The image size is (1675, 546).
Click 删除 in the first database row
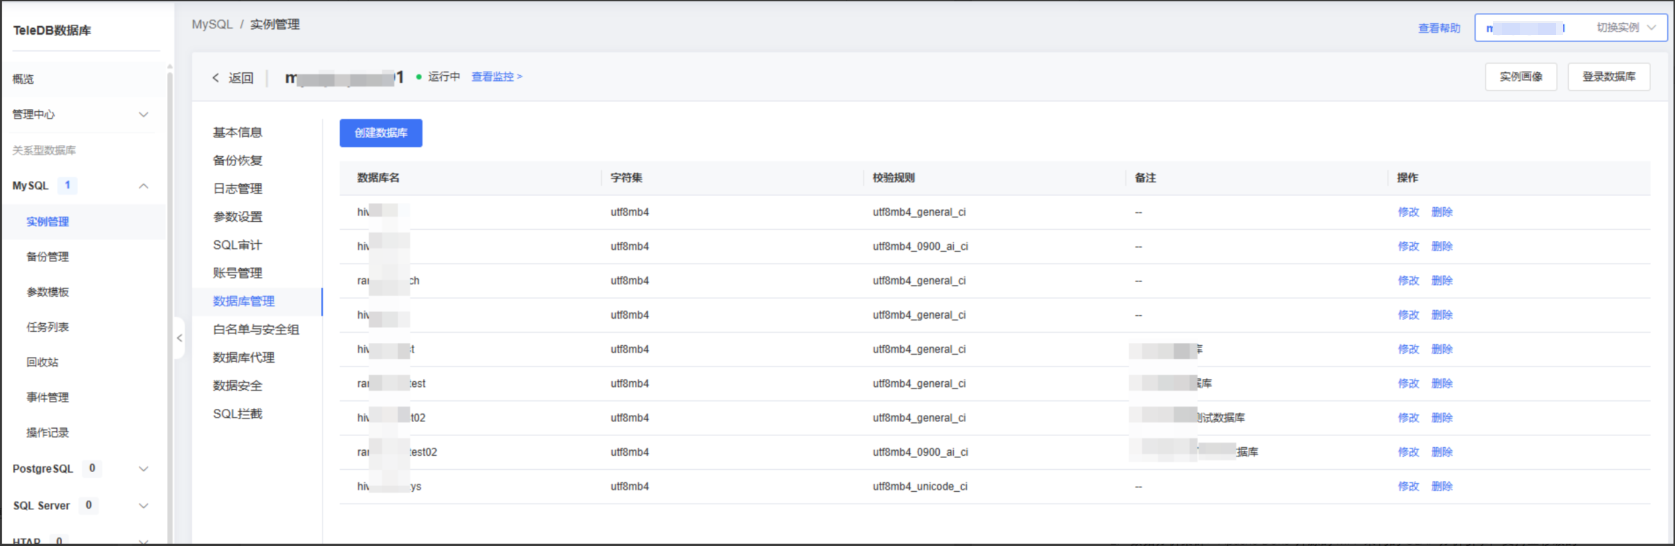point(1441,213)
